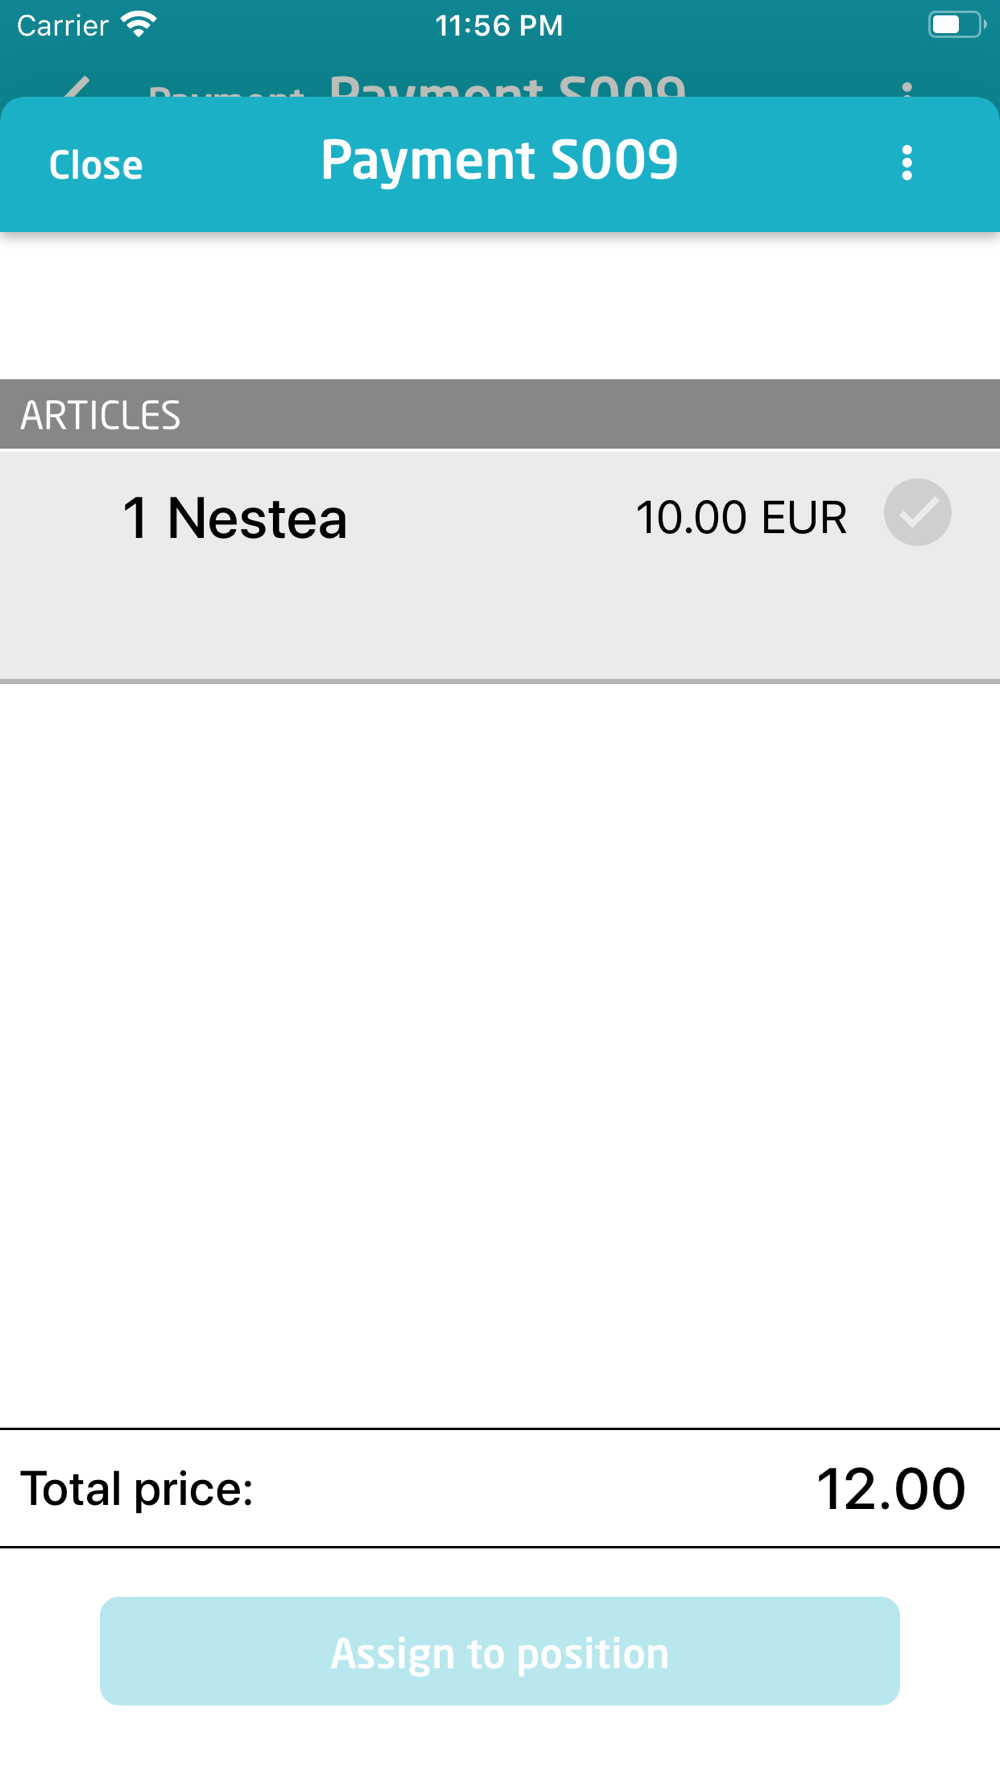Click the blank area above the ARTICLES header
Viewport: 1000px width, 1778px height.
500,306
